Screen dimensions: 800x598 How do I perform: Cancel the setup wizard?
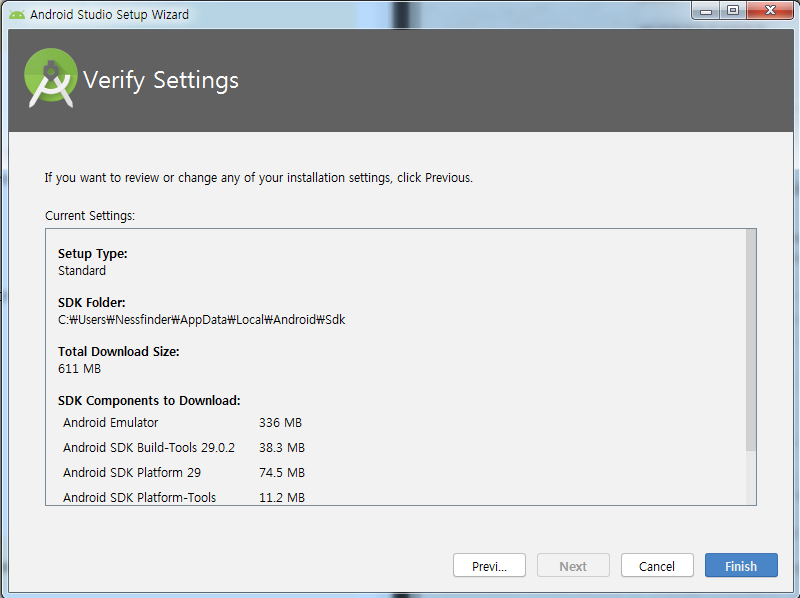(x=657, y=565)
